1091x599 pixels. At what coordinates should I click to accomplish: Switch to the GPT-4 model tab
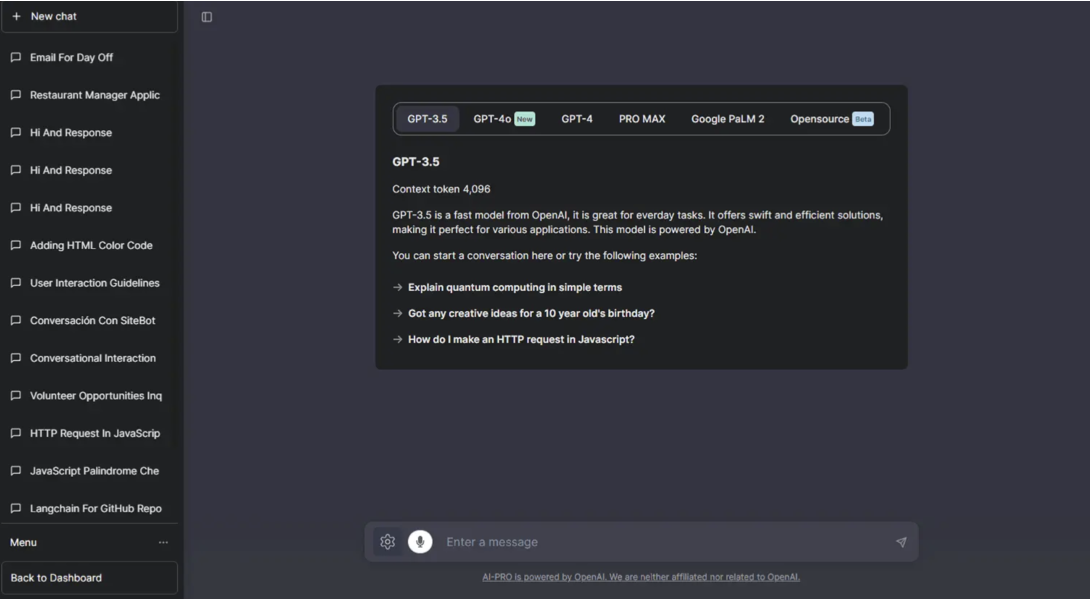click(x=577, y=119)
